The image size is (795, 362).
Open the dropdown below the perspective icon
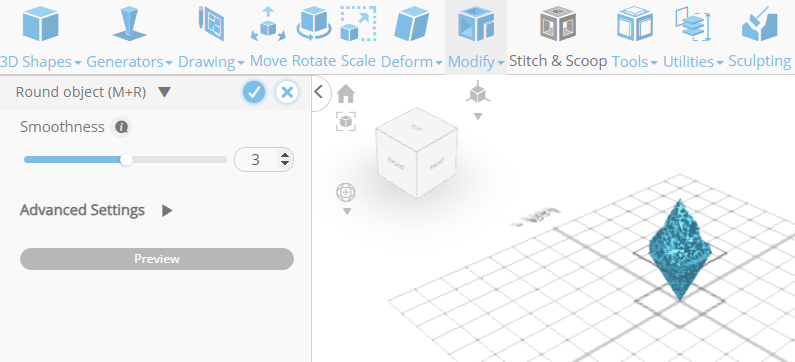(x=478, y=117)
